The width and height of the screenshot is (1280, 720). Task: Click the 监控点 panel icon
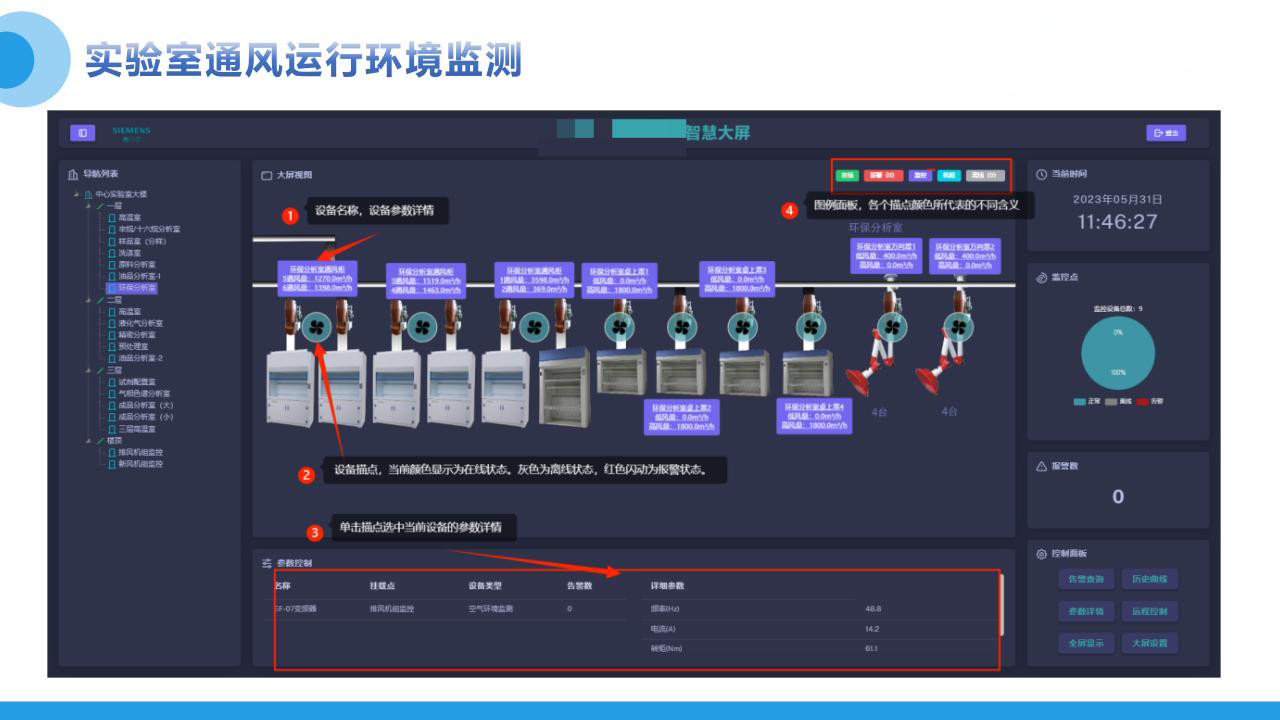[1041, 277]
